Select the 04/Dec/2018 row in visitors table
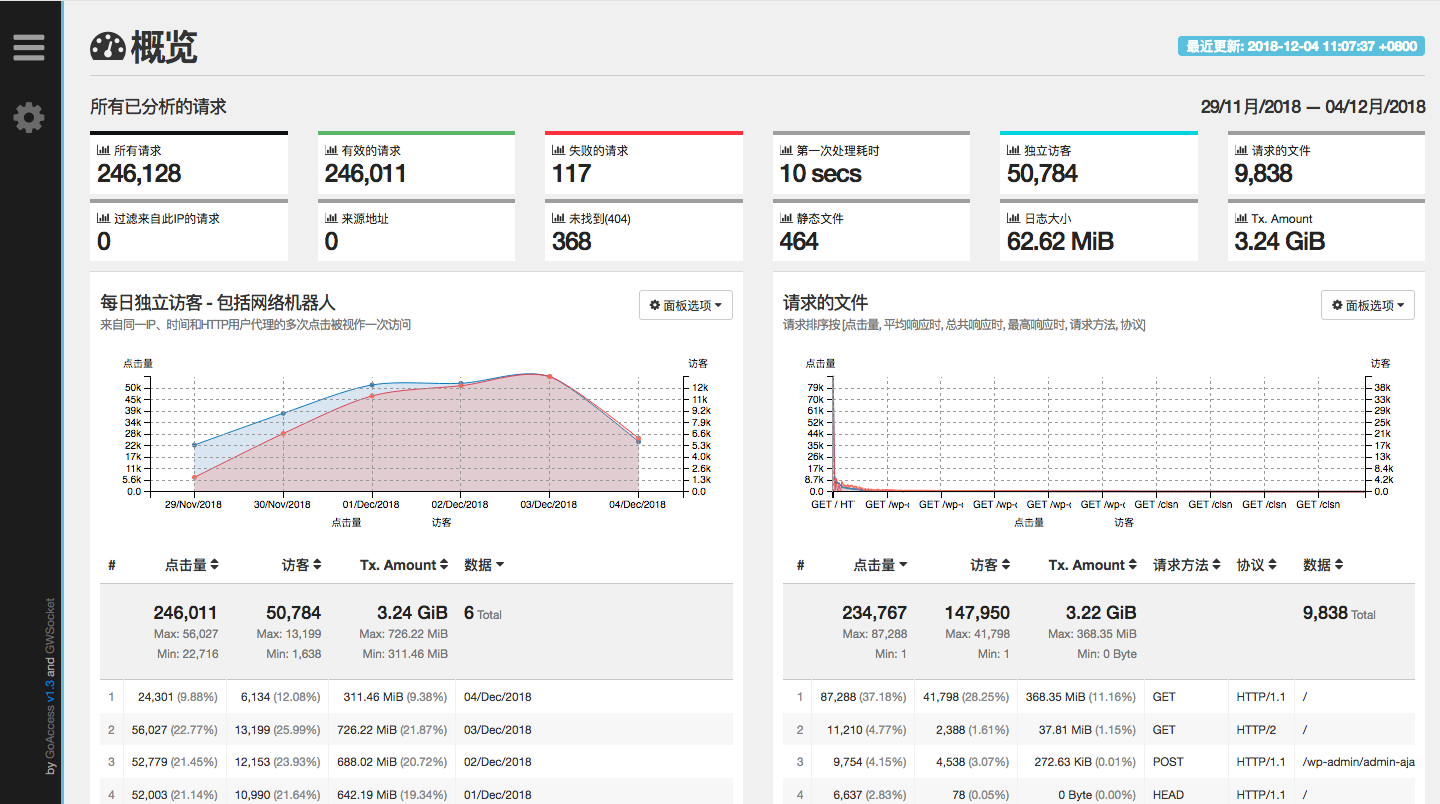This screenshot has width=1440, height=804. (x=416, y=697)
